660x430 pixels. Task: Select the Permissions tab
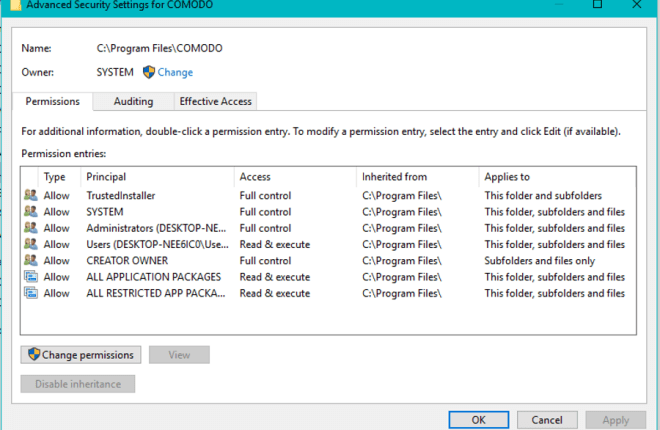pyautogui.click(x=53, y=101)
